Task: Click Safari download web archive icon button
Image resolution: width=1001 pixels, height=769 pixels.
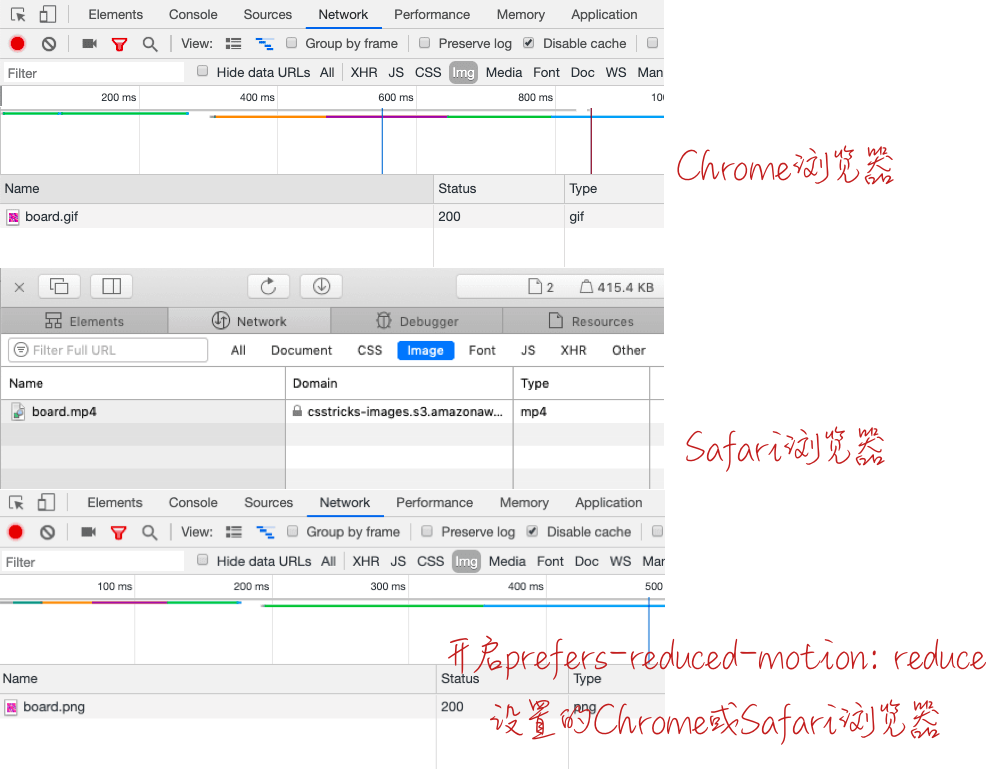Action: 321,287
